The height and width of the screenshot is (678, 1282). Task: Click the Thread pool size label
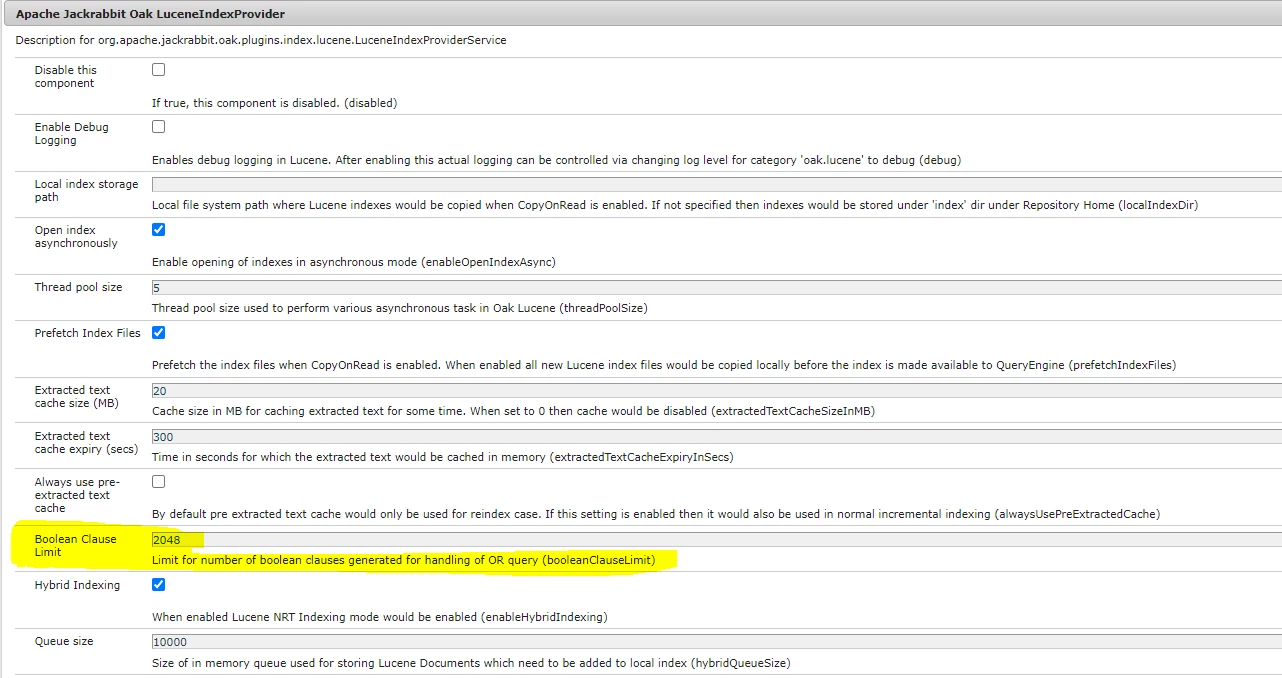[78, 287]
